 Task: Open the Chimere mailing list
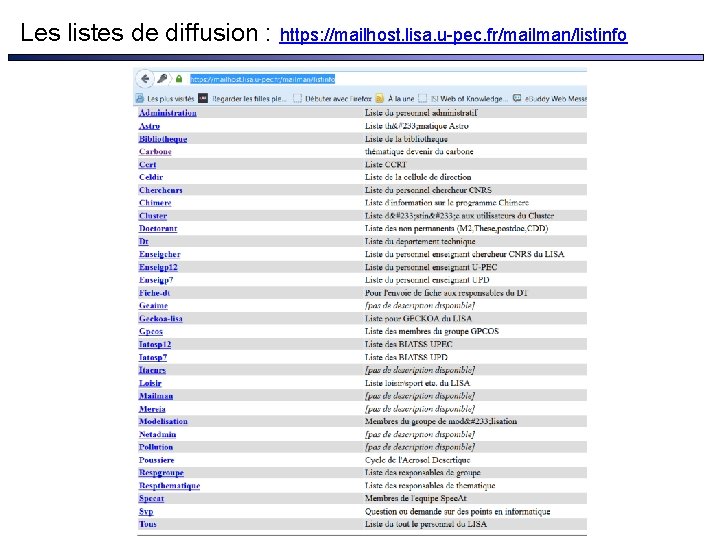[x=155, y=203]
